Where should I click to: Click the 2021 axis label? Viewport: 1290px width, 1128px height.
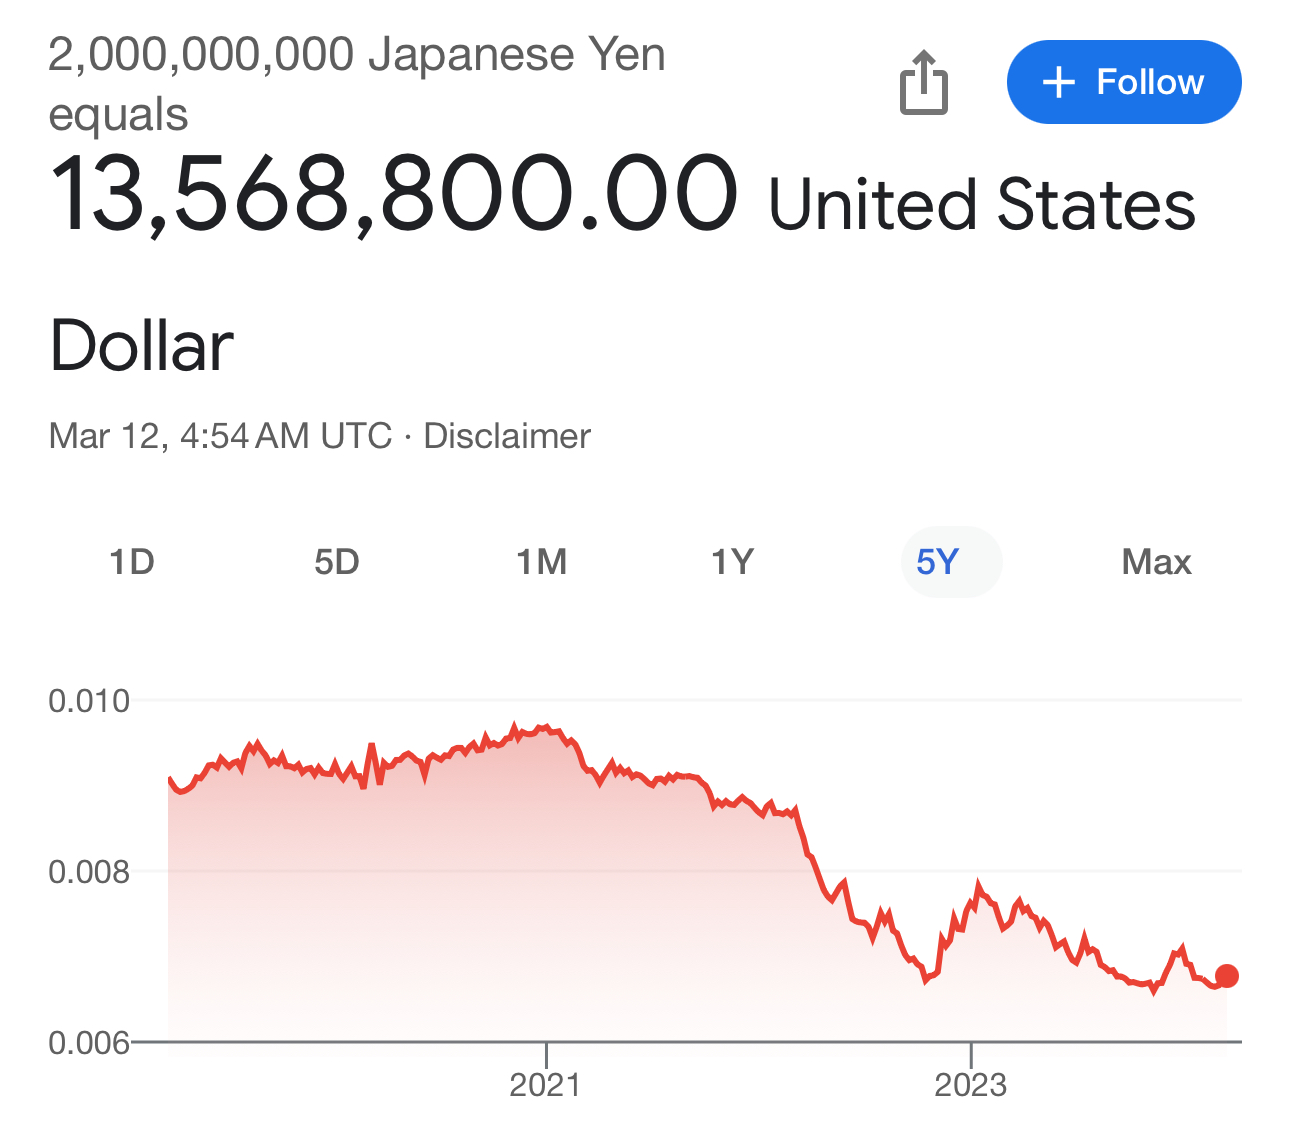click(545, 1085)
